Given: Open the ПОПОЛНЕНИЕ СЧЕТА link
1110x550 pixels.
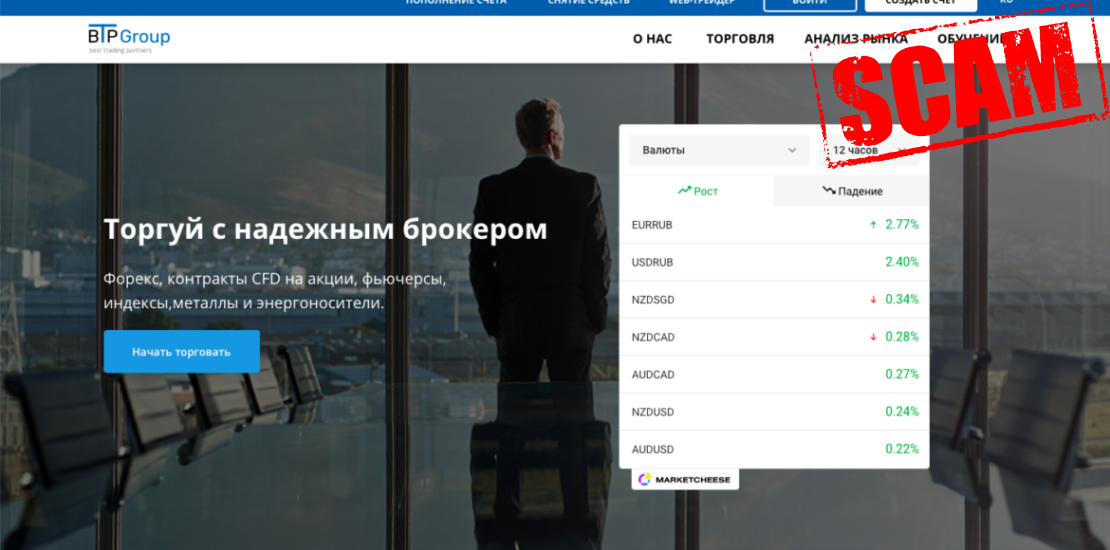Looking at the screenshot, I should click(456, 2).
